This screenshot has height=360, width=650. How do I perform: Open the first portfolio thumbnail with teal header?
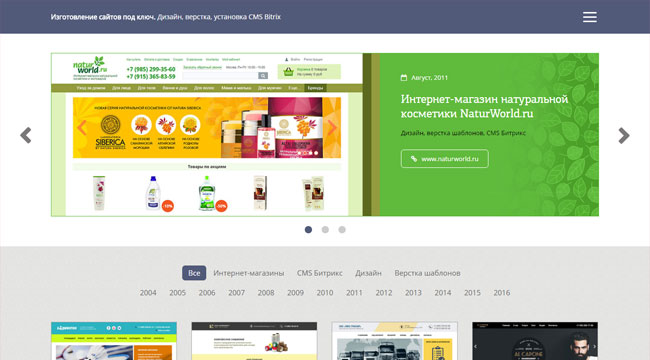(114, 341)
